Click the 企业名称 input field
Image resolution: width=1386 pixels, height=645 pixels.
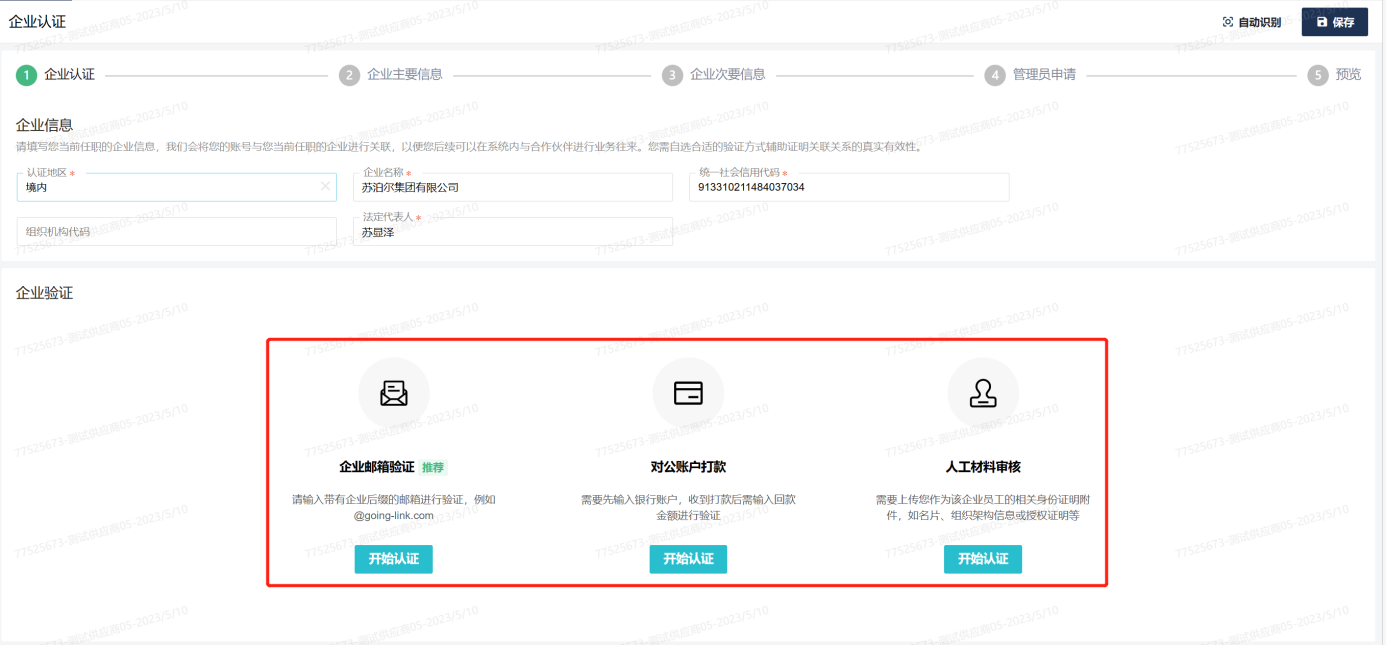click(x=512, y=187)
